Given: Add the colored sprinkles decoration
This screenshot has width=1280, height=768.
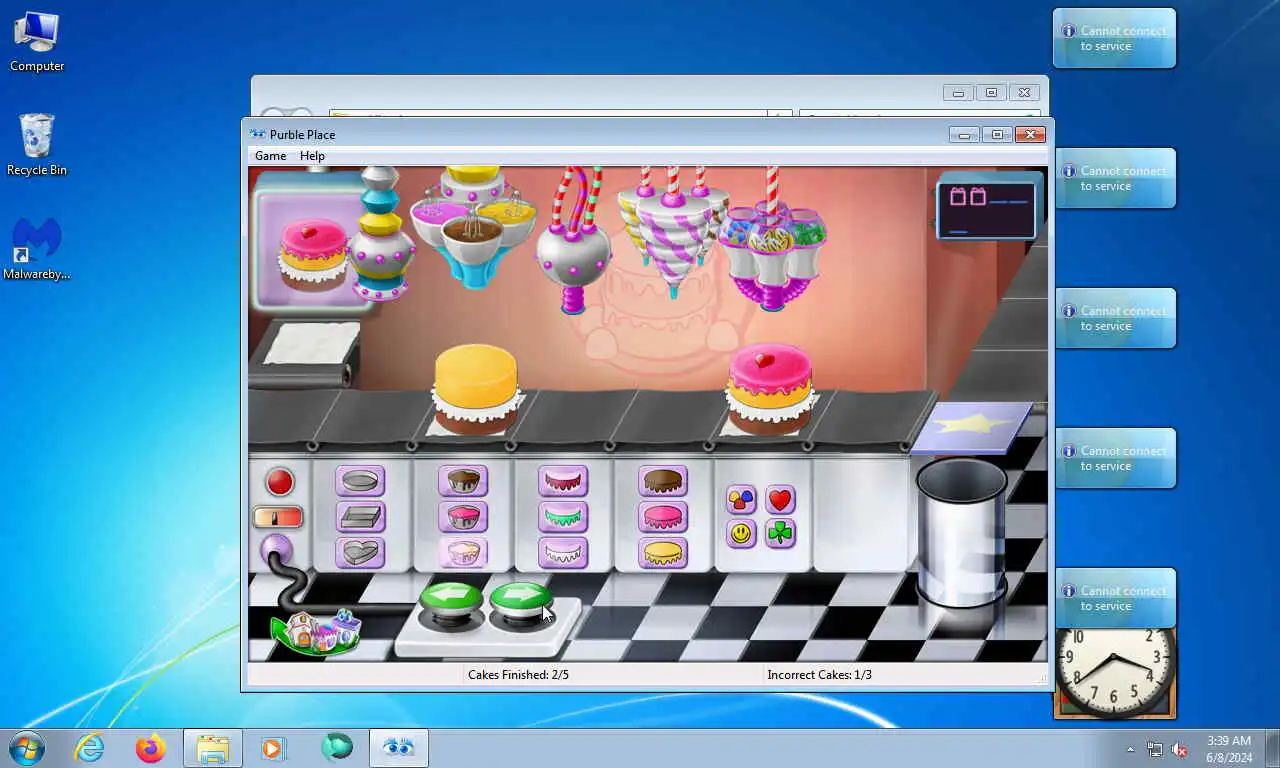Looking at the screenshot, I should coord(741,500).
